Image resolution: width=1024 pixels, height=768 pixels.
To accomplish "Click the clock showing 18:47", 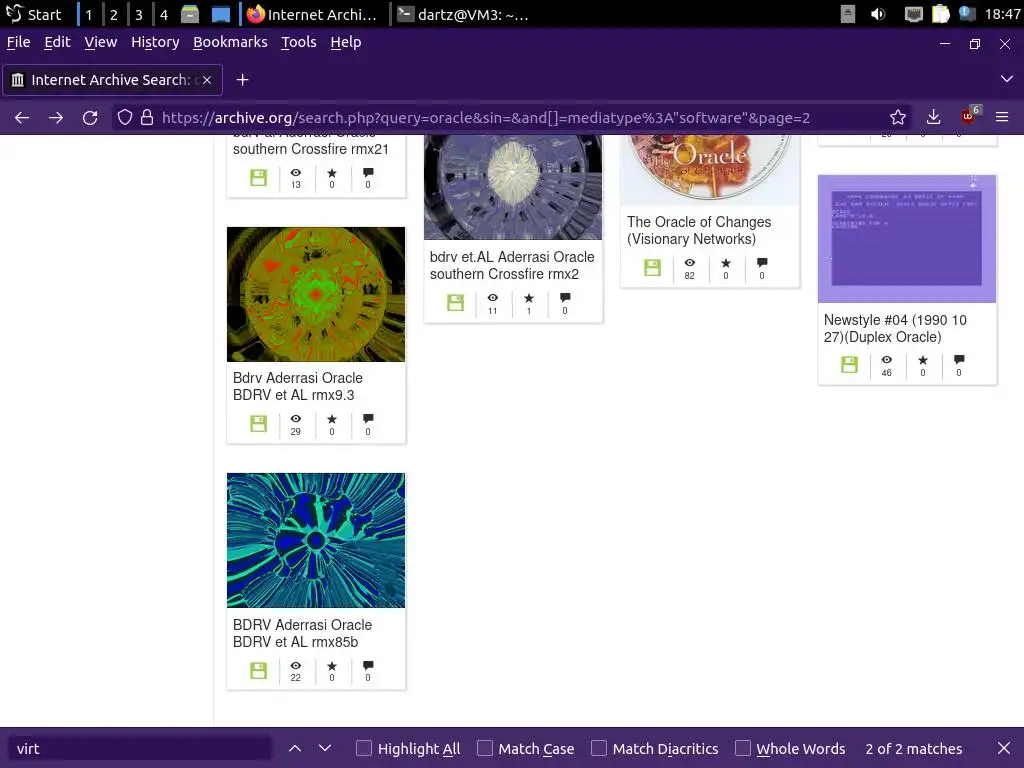I will coord(1002,14).
